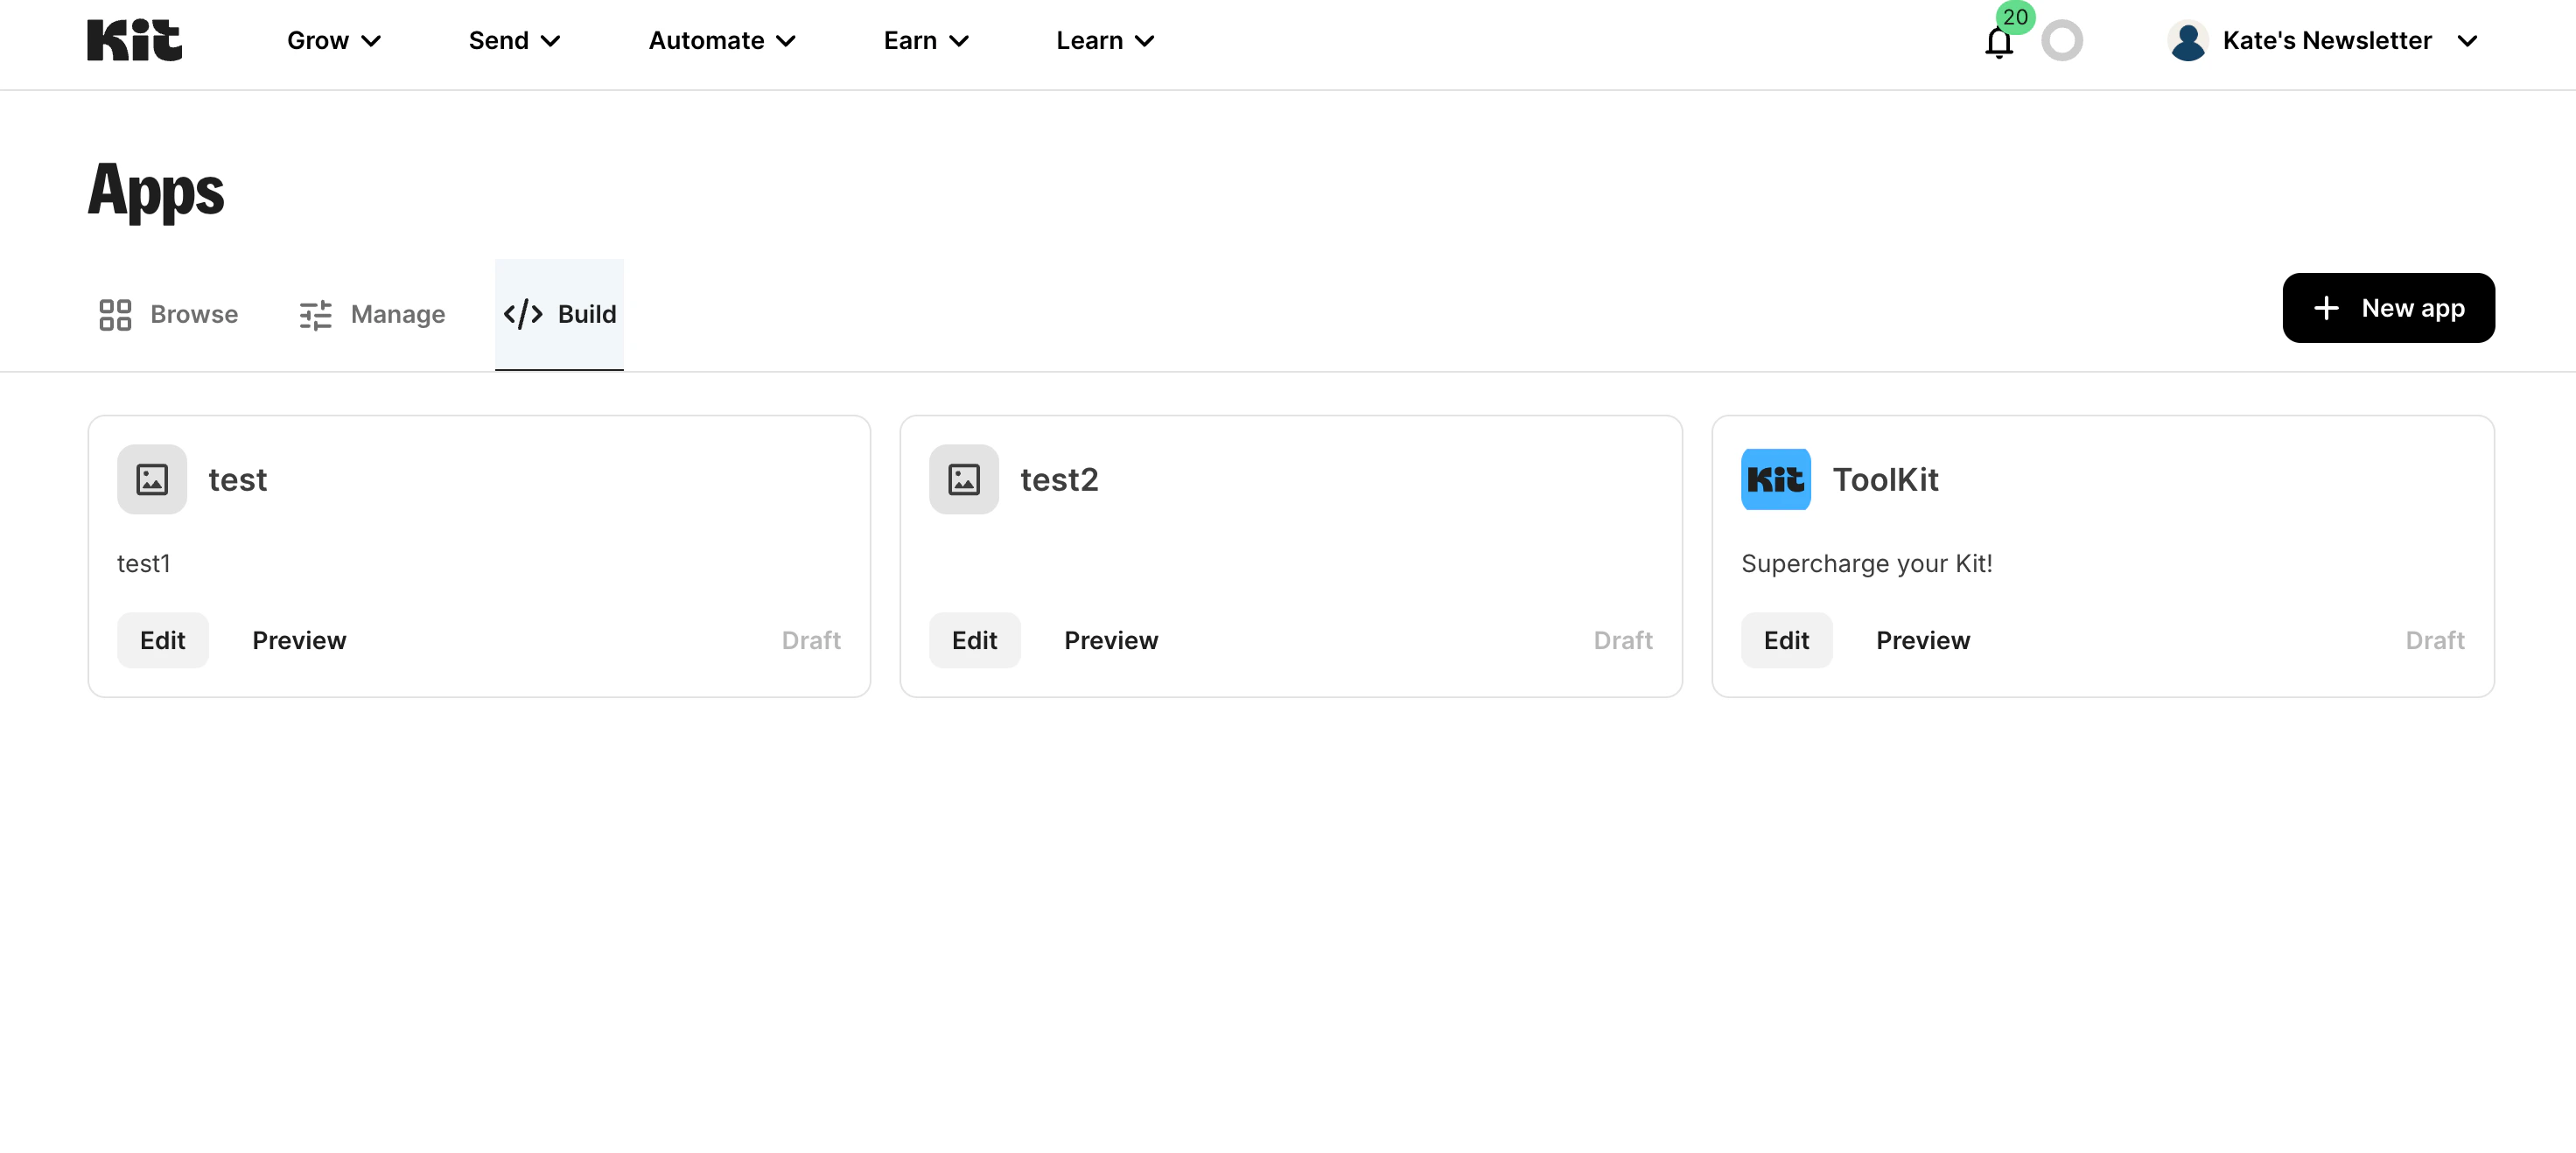
Task: Click the notification badge showing 20
Action: coord(2015,17)
